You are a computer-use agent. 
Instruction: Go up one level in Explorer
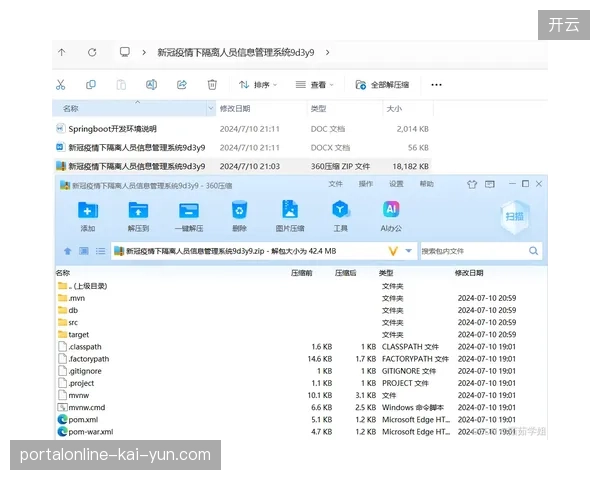tap(62, 52)
